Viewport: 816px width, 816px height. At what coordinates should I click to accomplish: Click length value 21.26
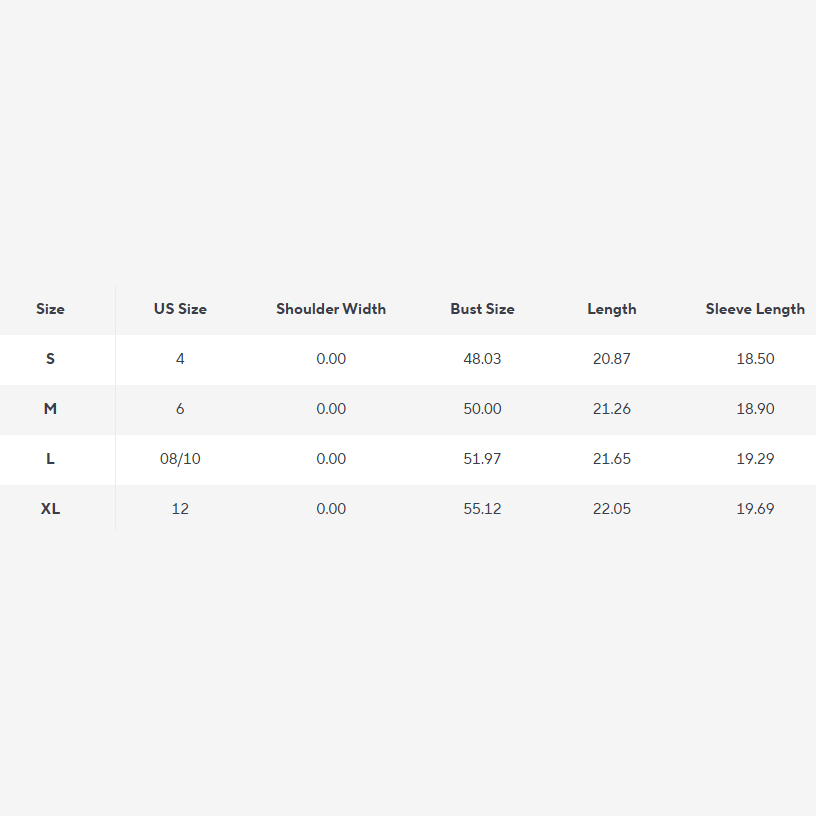coord(612,409)
